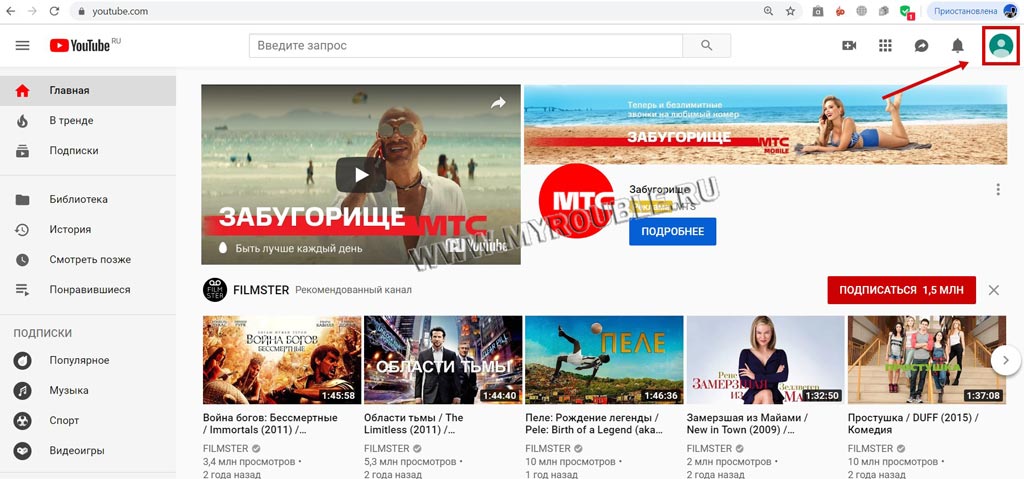Dismiss the FILMSTER recommended channel

coord(994,290)
